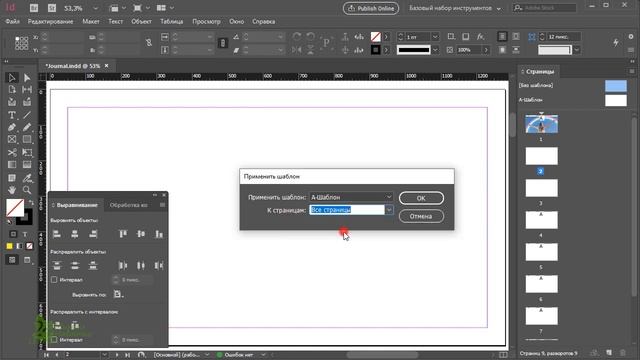Image resolution: width=640 pixels, height=360 pixels.
Task: Align bottom edges in Align panel
Action: (x=159, y=234)
